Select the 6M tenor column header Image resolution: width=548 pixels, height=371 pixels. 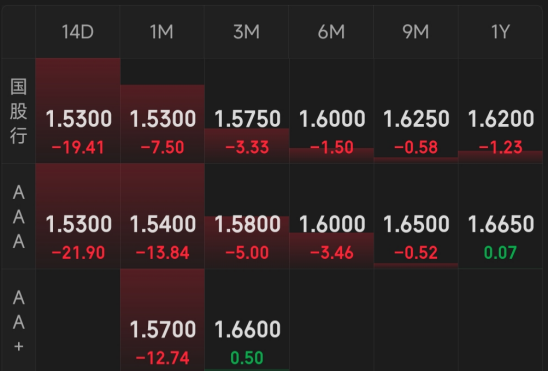pos(331,32)
